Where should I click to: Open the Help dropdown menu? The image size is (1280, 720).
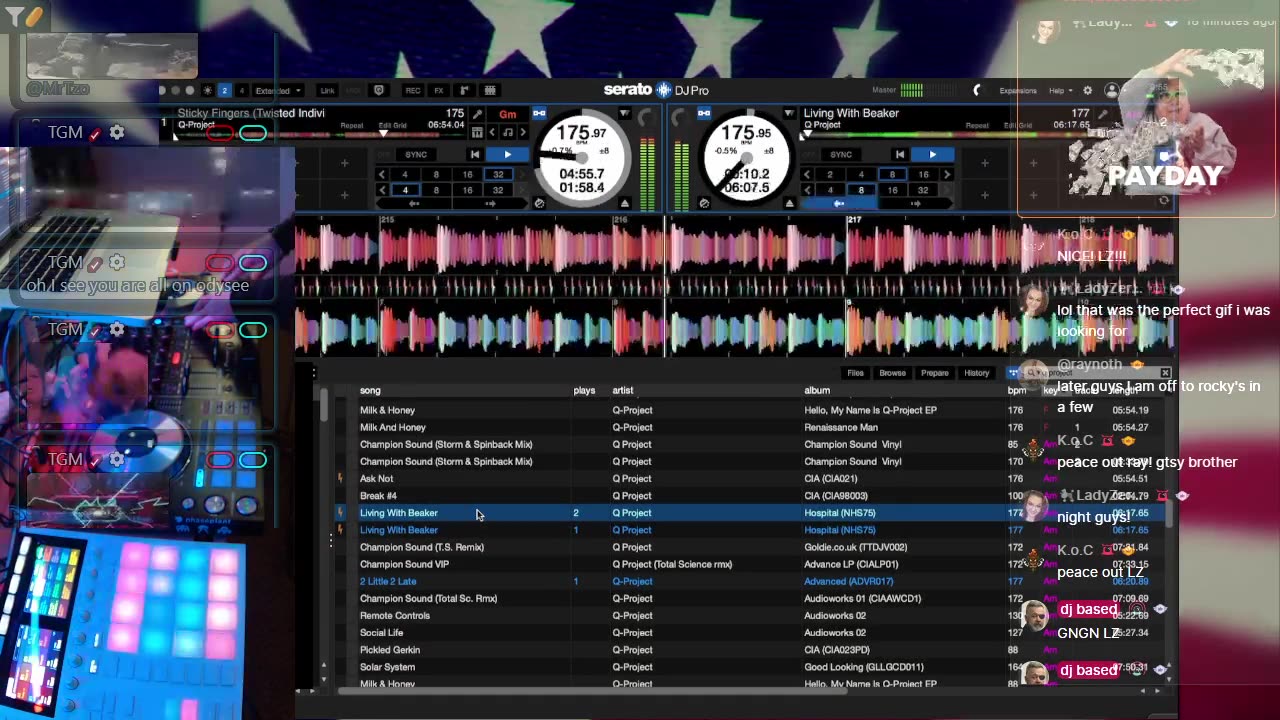point(1060,90)
